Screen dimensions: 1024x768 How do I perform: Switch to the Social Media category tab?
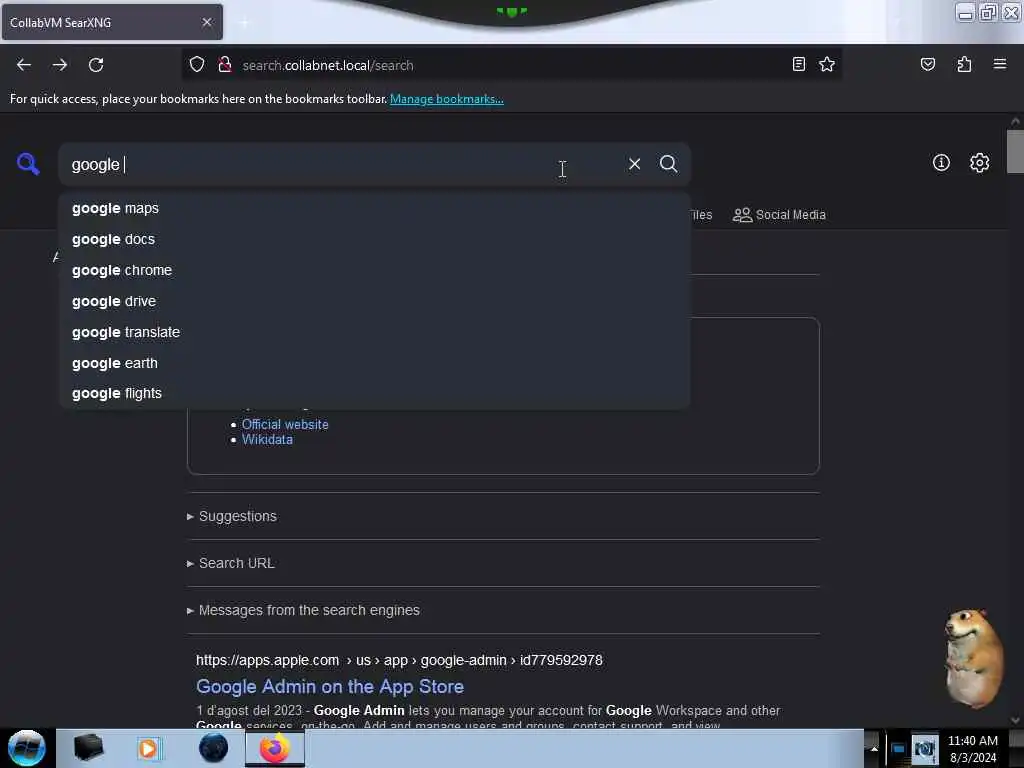pyautogui.click(x=779, y=215)
